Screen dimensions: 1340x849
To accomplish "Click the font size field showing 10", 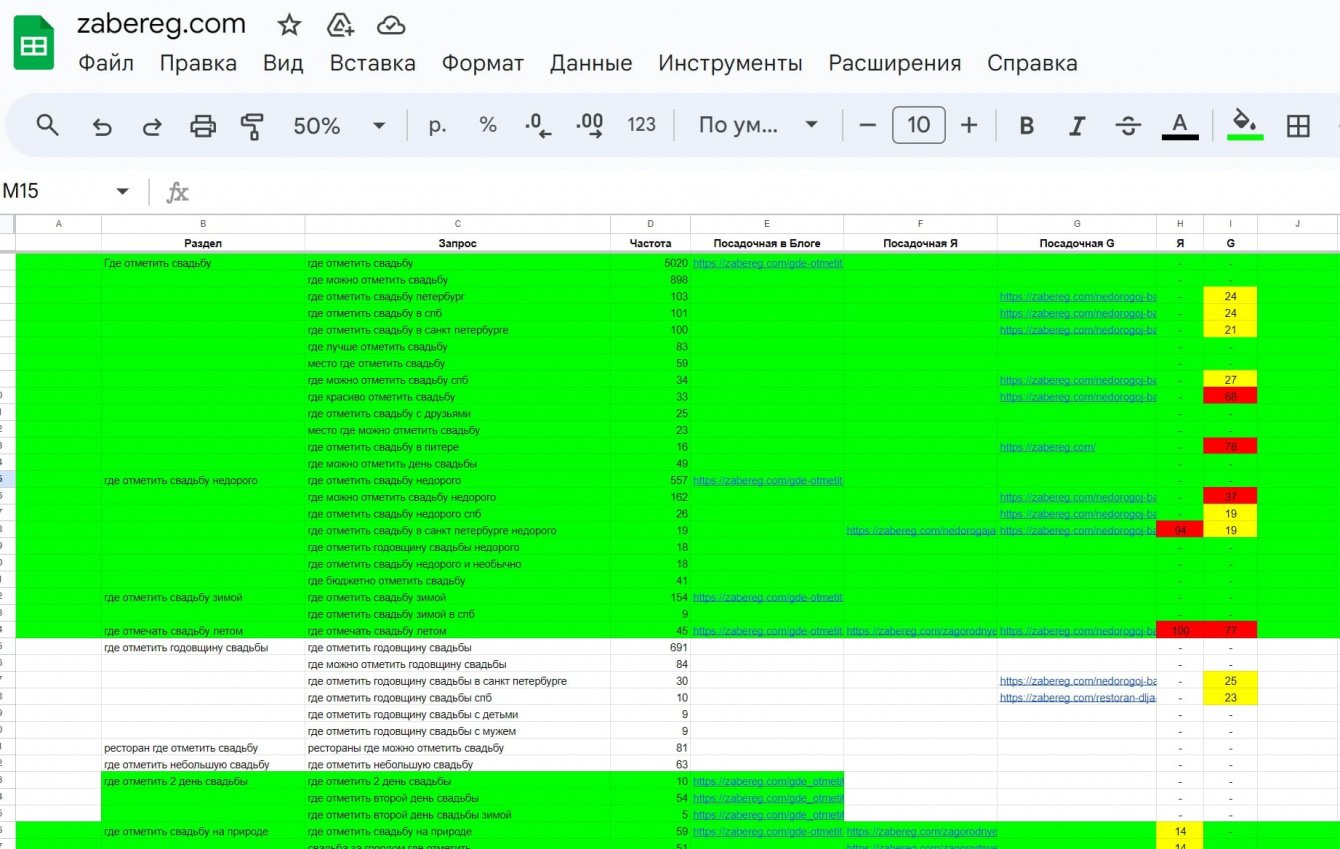I will (x=918, y=125).
